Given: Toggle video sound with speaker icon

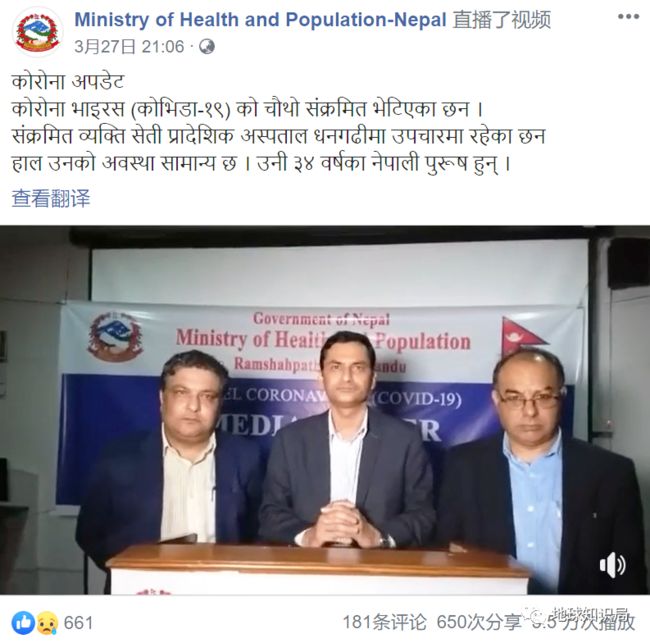Looking at the screenshot, I should pos(612,565).
